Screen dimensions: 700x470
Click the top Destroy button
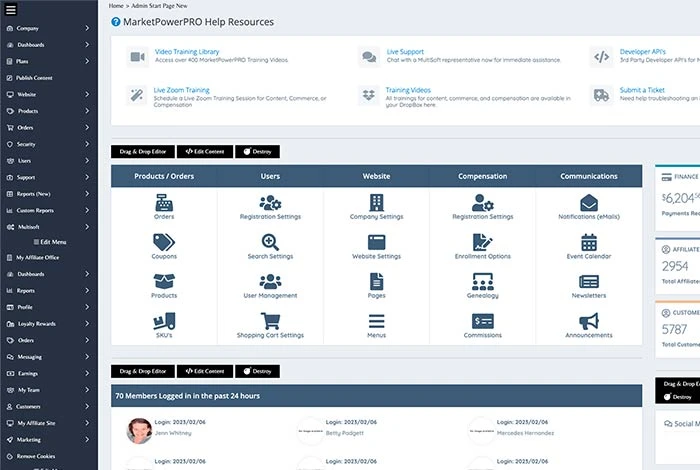click(x=258, y=151)
